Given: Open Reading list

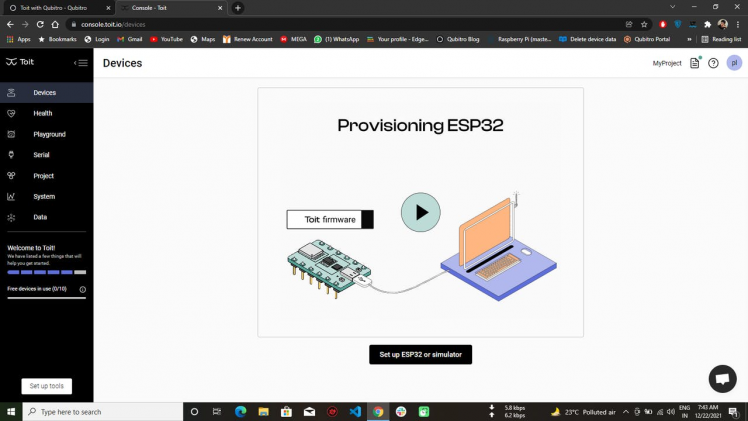Looking at the screenshot, I should [721, 39].
